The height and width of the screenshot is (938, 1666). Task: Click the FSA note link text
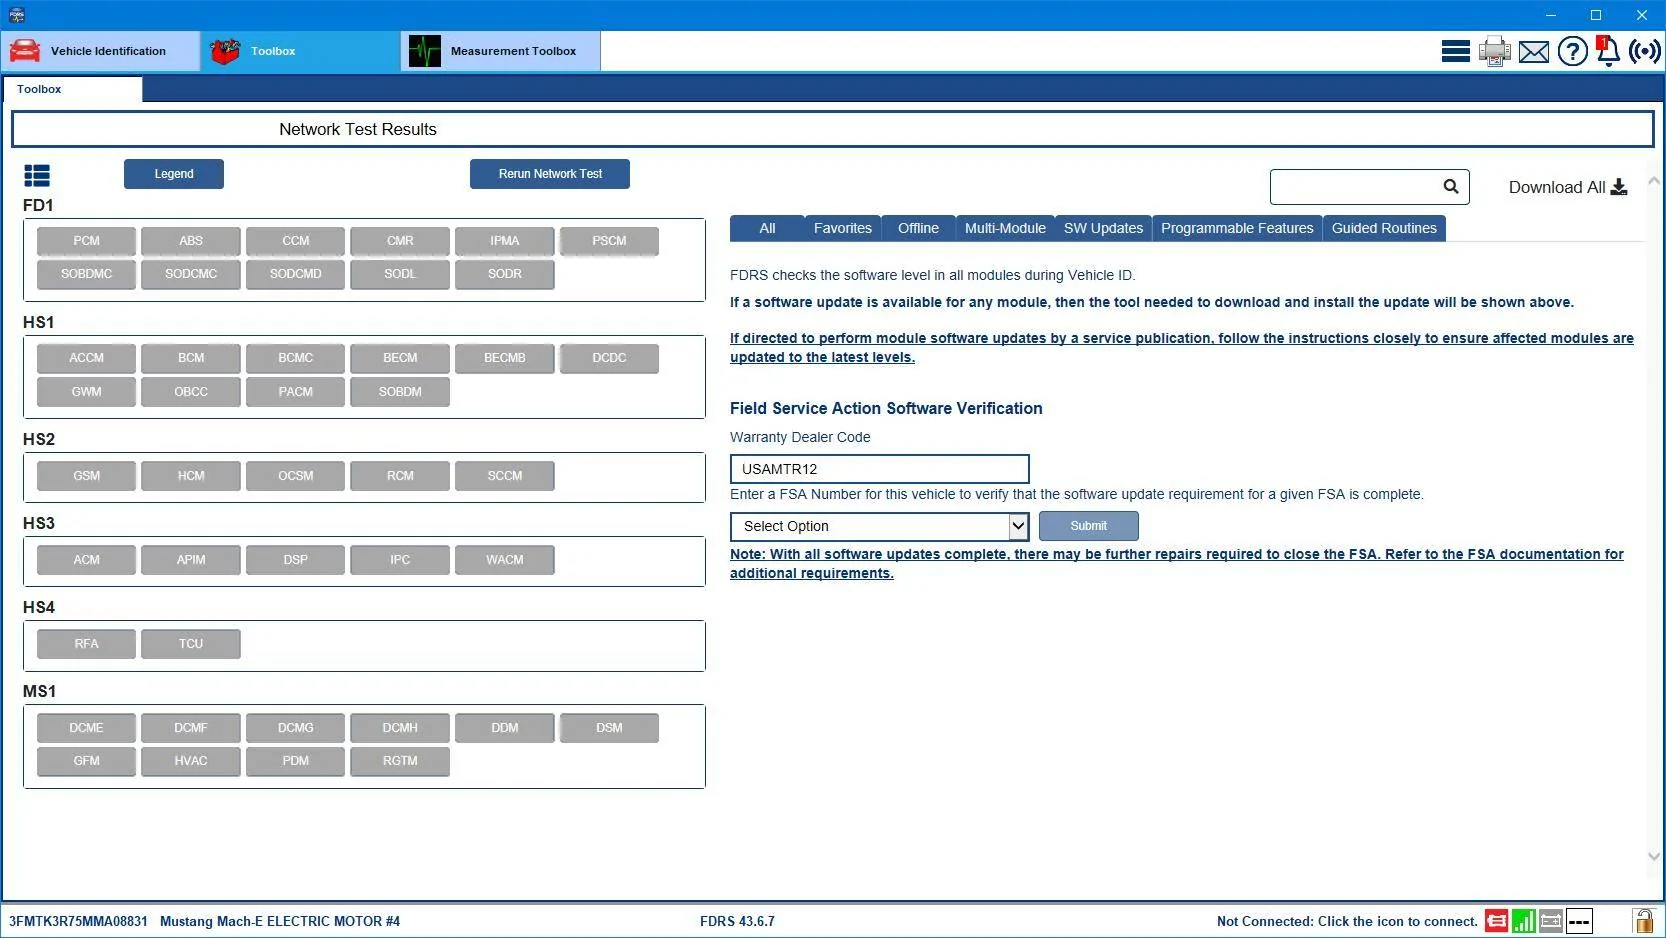tap(1176, 564)
